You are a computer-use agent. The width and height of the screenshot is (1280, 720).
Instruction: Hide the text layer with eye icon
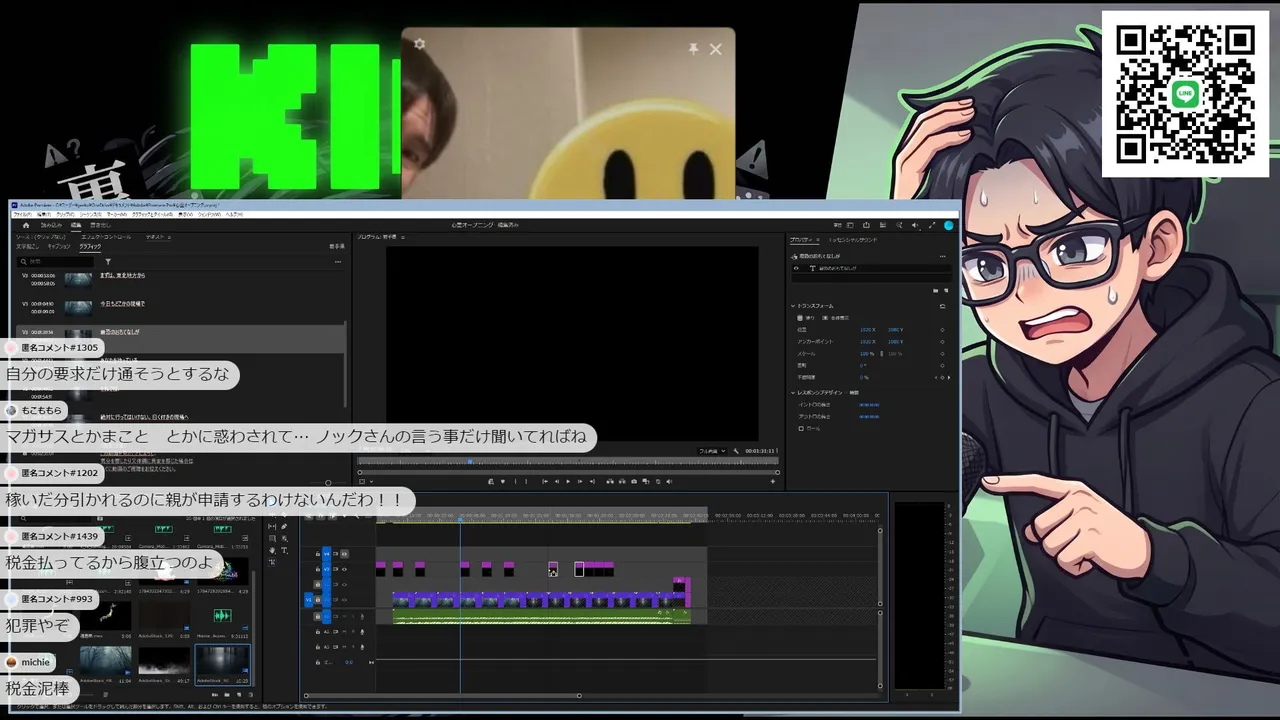coord(796,268)
